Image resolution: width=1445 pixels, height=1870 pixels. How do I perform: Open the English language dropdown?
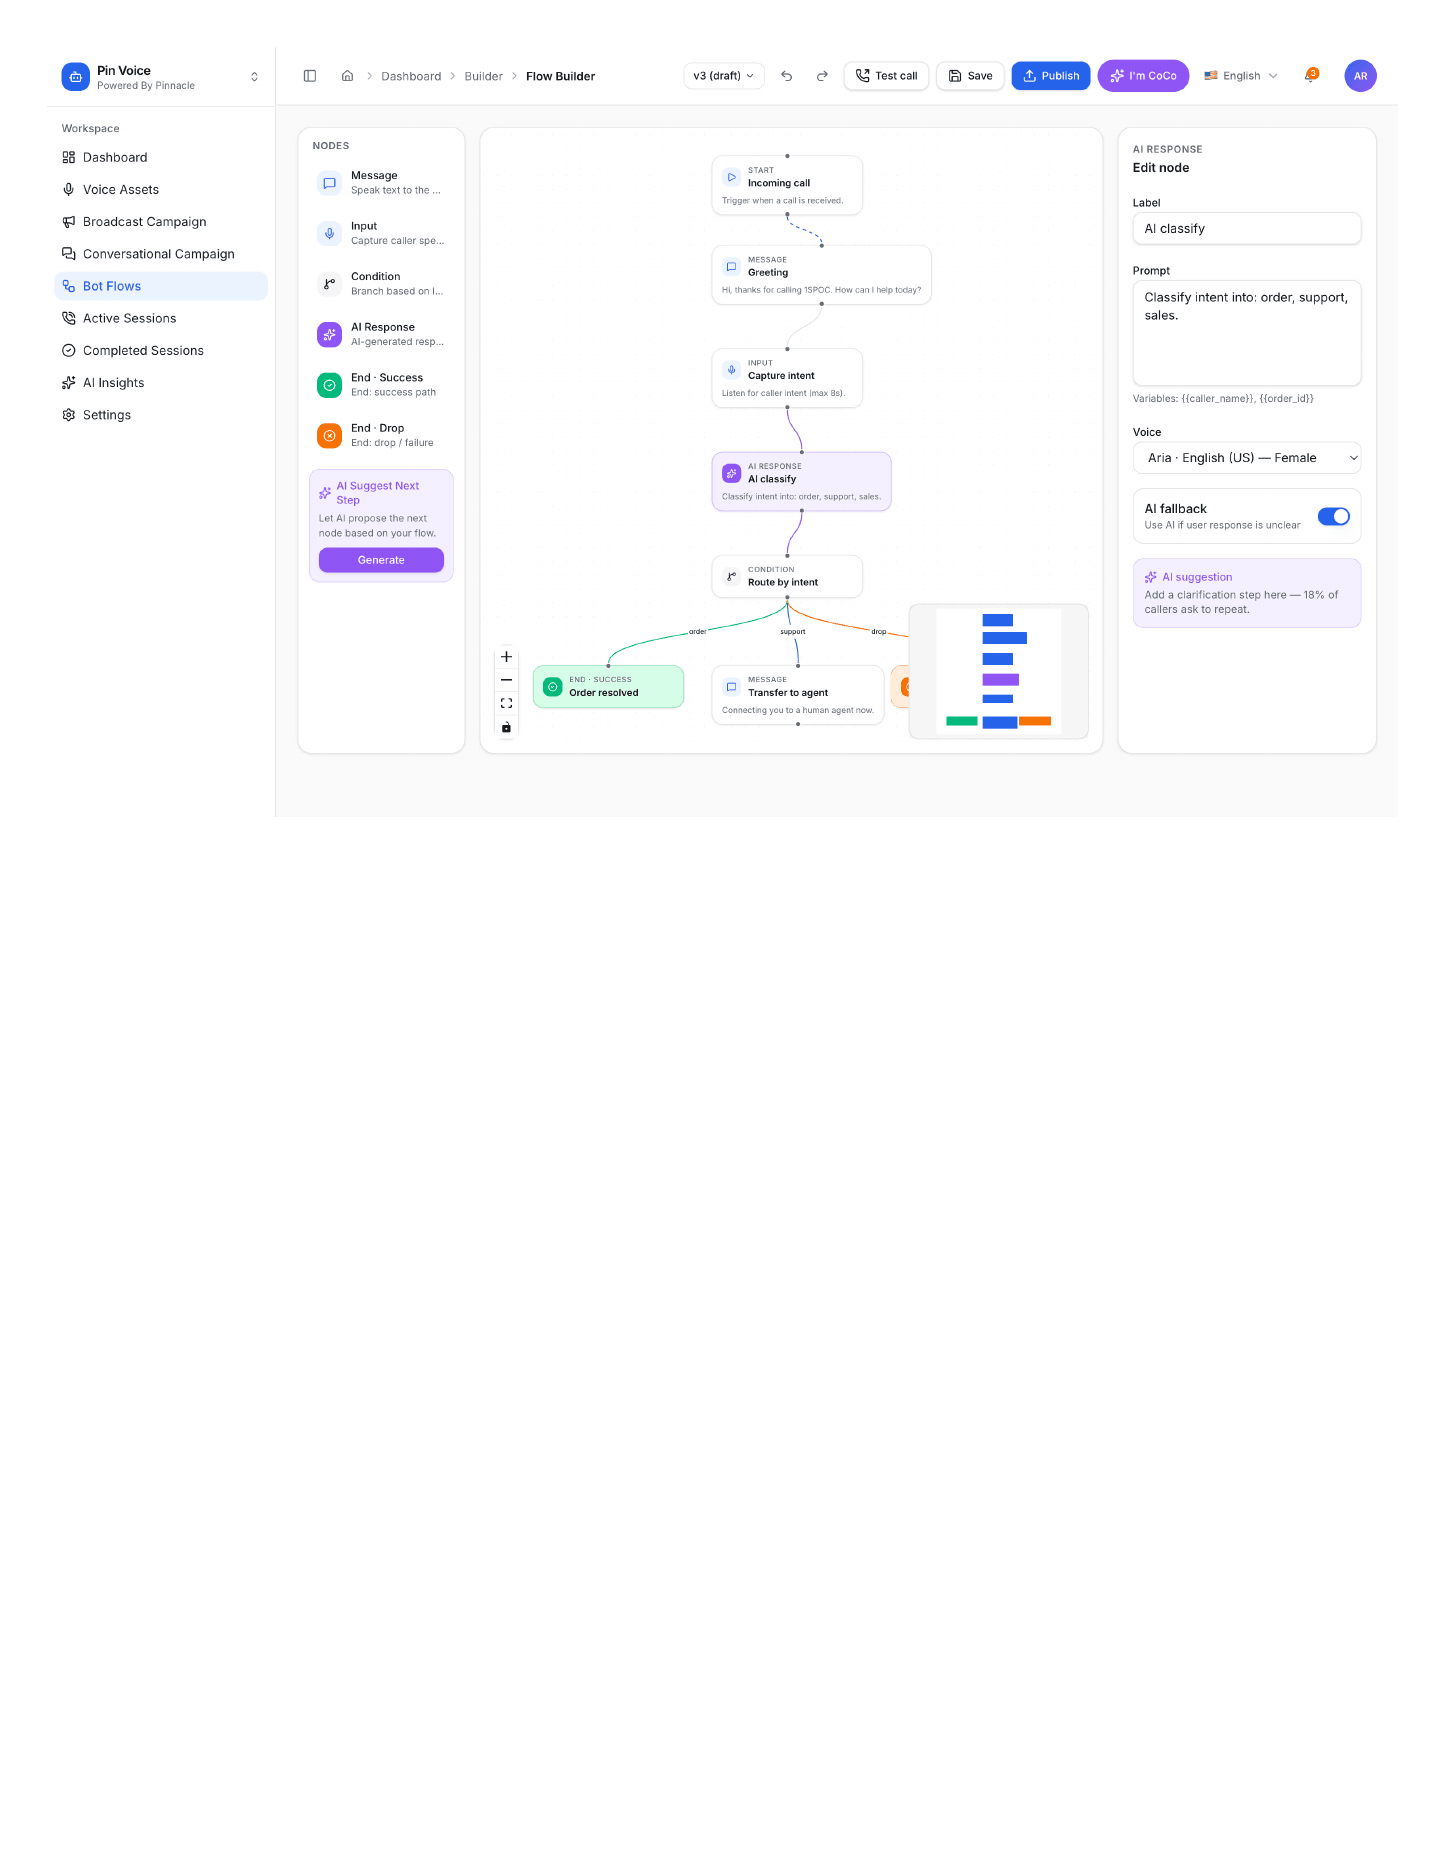click(x=1241, y=76)
